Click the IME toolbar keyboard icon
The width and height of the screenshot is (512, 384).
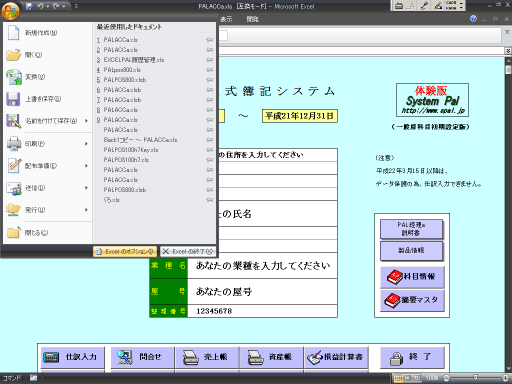(x=399, y=6)
